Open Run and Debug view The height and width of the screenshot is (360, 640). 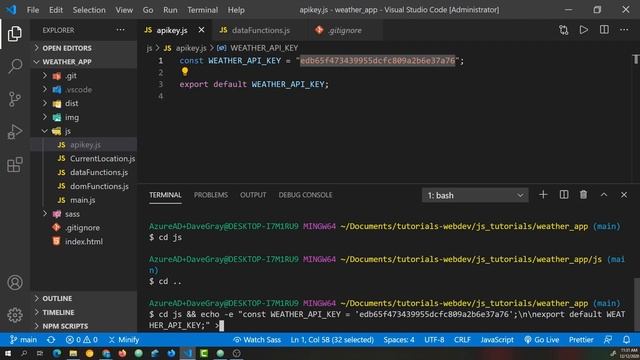(15, 132)
